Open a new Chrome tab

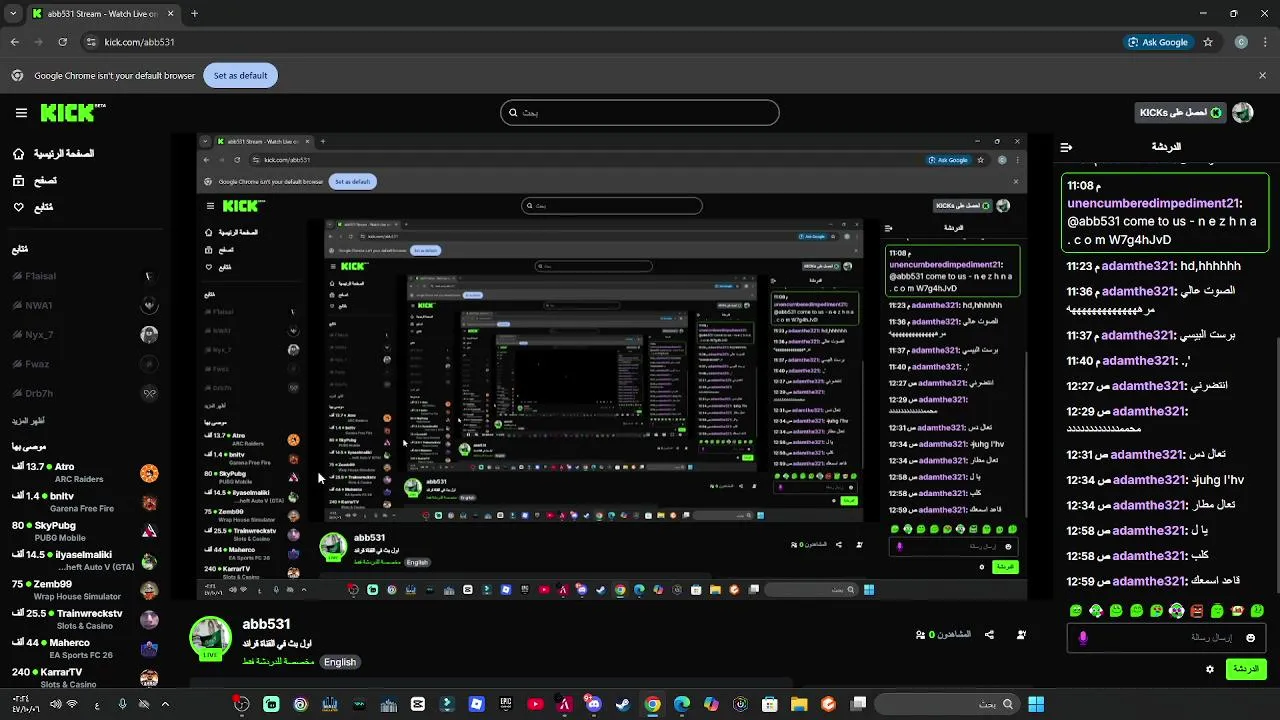click(x=194, y=14)
